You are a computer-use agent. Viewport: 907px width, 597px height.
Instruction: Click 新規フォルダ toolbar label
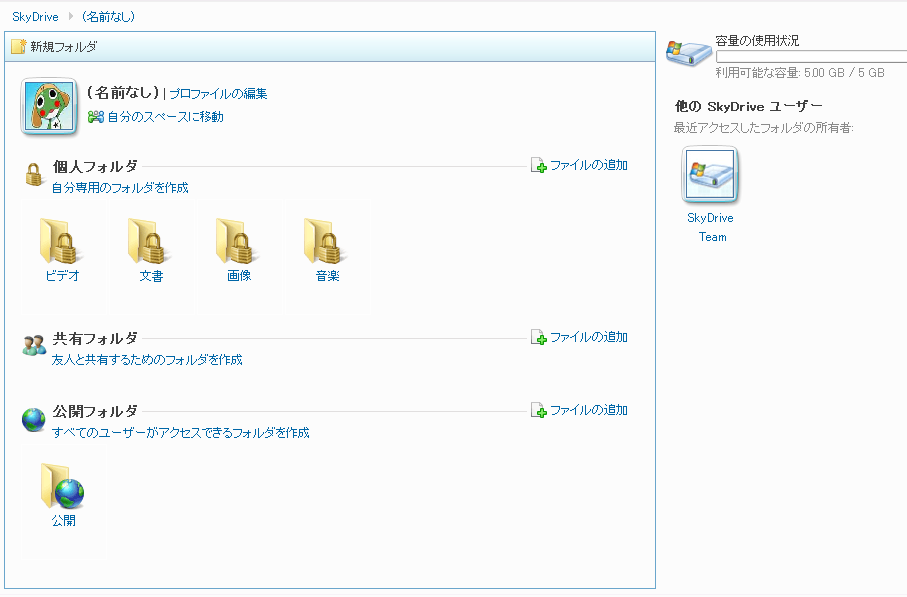click(64, 47)
